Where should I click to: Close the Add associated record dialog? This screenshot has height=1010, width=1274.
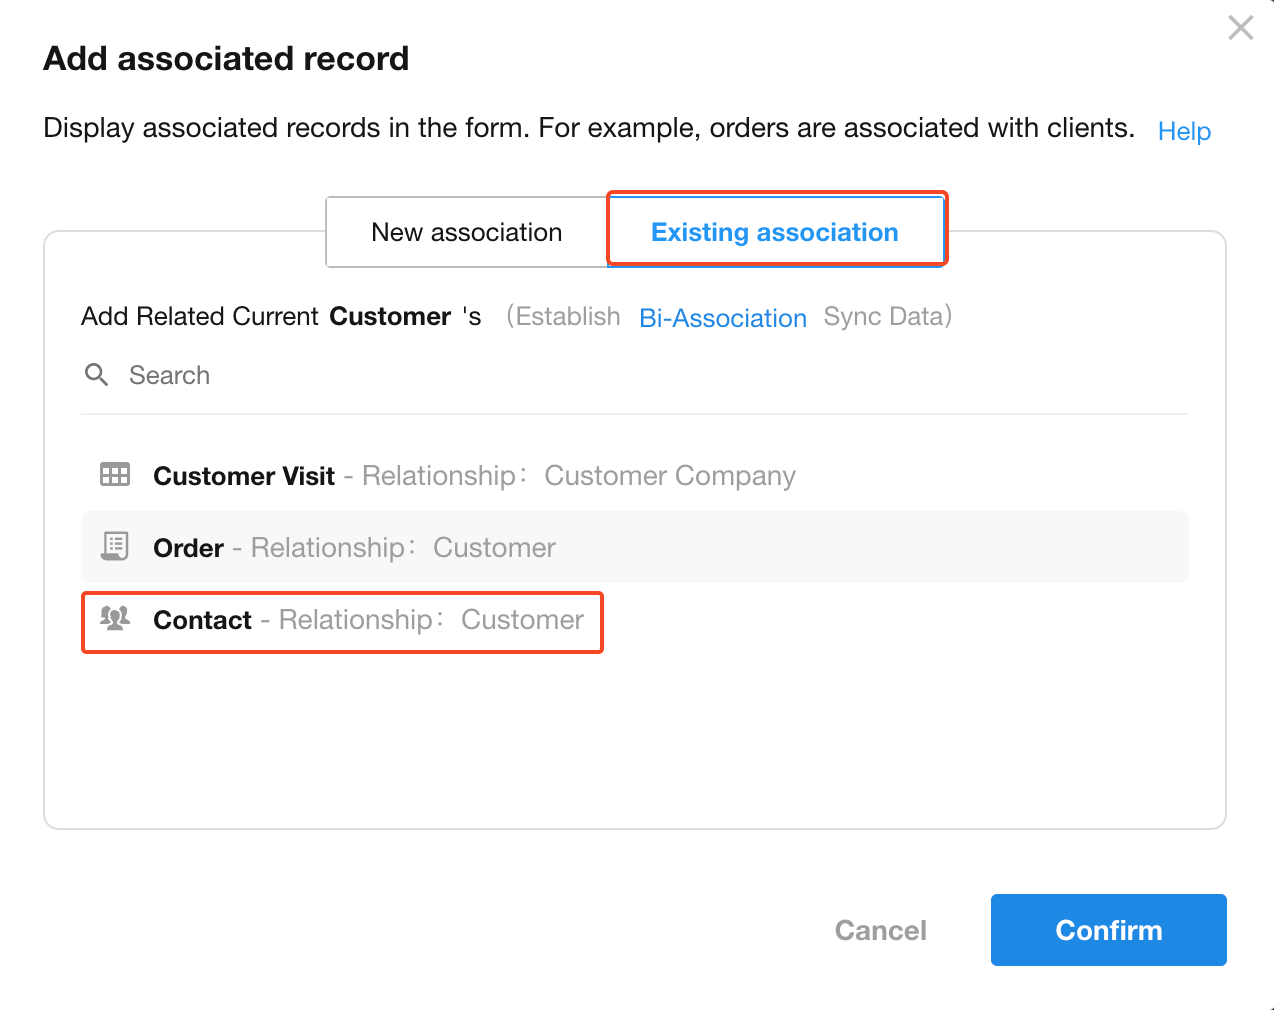click(x=1240, y=28)
